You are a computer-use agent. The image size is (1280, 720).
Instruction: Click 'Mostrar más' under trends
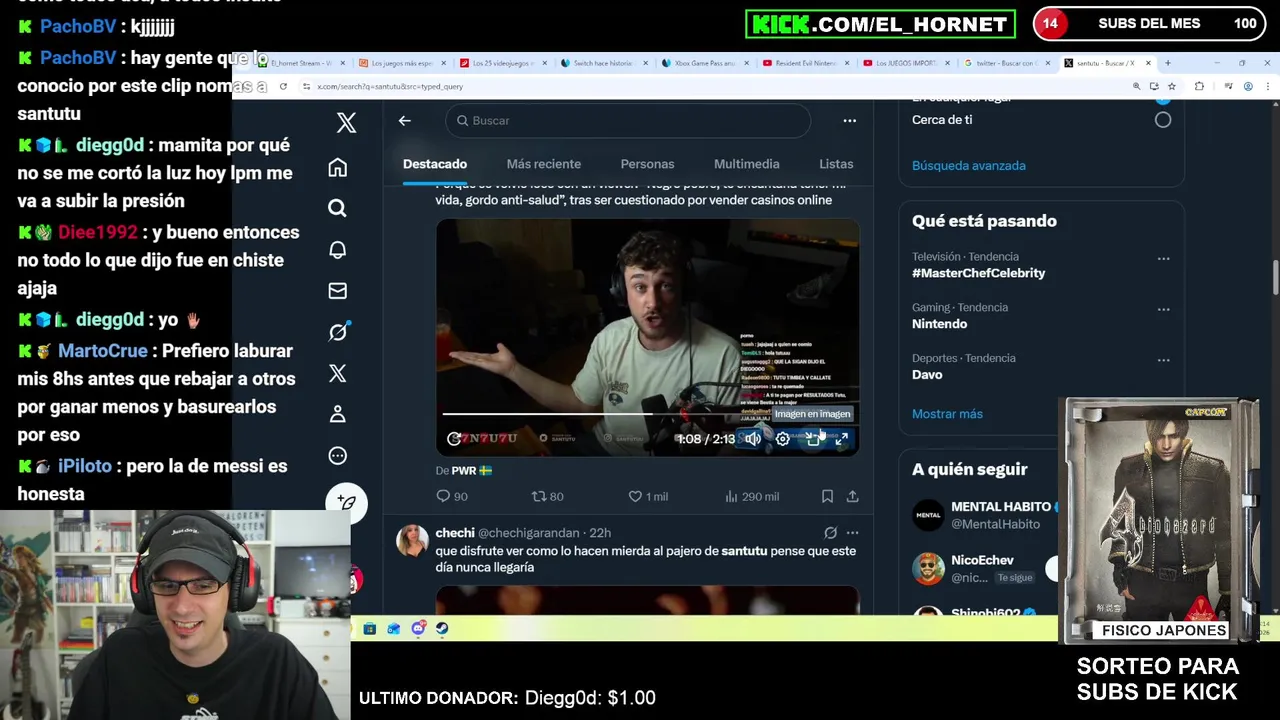pyautogui.click(x=947, y=414)
